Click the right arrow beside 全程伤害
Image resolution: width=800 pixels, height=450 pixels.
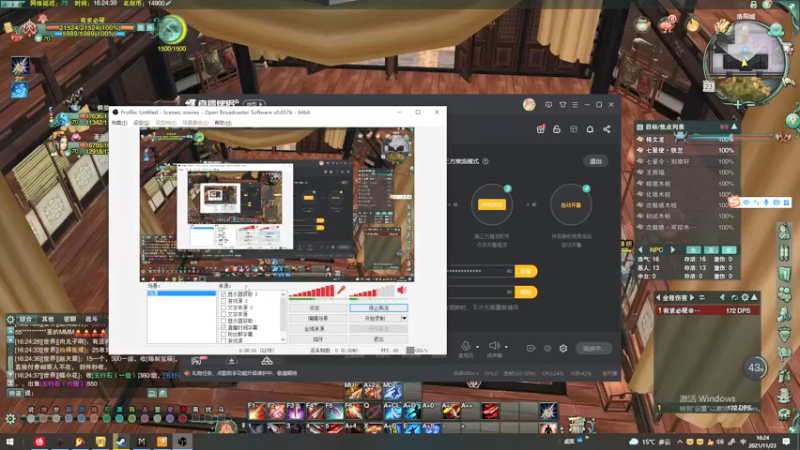[692, 297]
